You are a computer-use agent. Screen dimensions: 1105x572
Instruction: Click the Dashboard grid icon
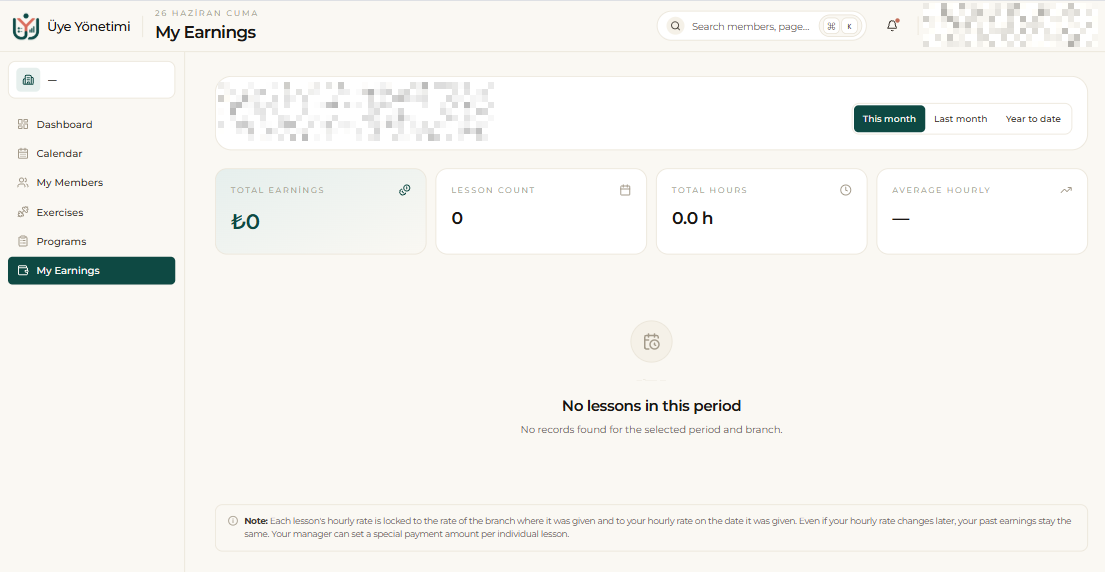click(x=23, y=124)
